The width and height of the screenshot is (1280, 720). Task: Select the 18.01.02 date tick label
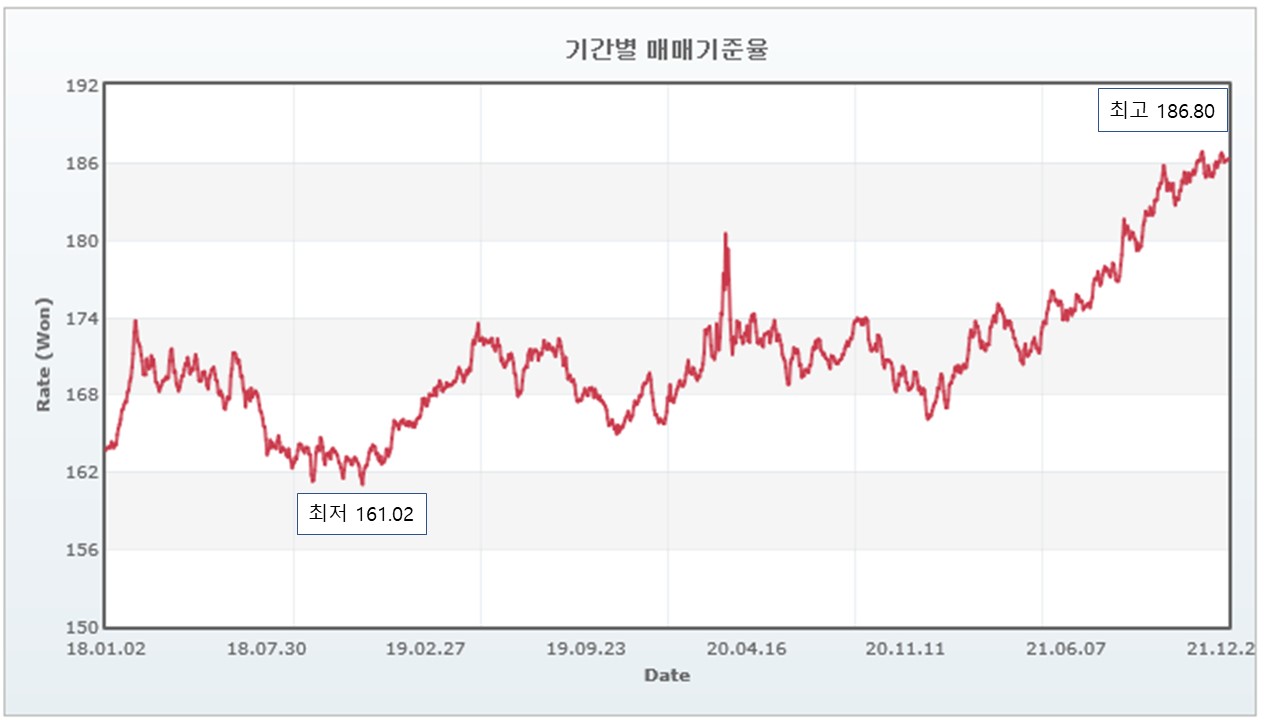click(x=104, y=647)
